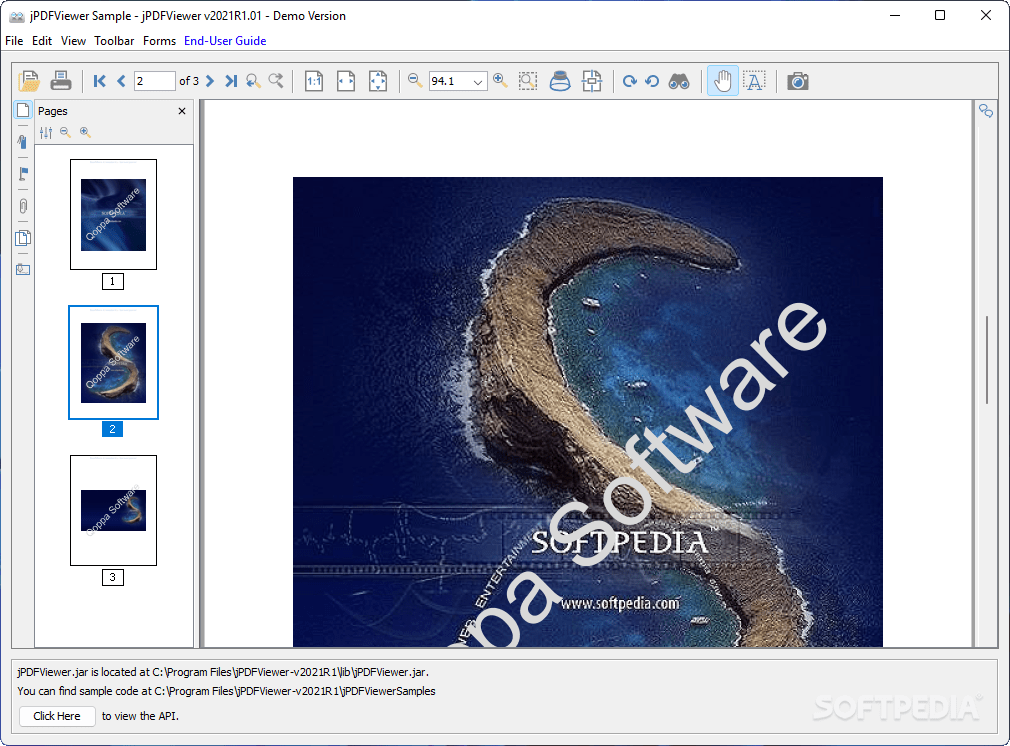This screenshot has height=746, width=1010.
Task: Open search with the binoculars icon
Action: tap(679, 81)
